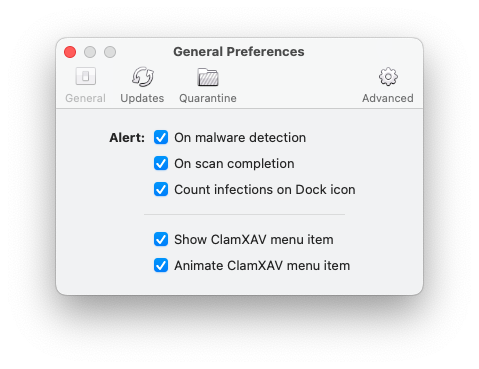Viewport: 479px width, 369px height.
Task: Switch to the Updates tab label
Action: 142,98
